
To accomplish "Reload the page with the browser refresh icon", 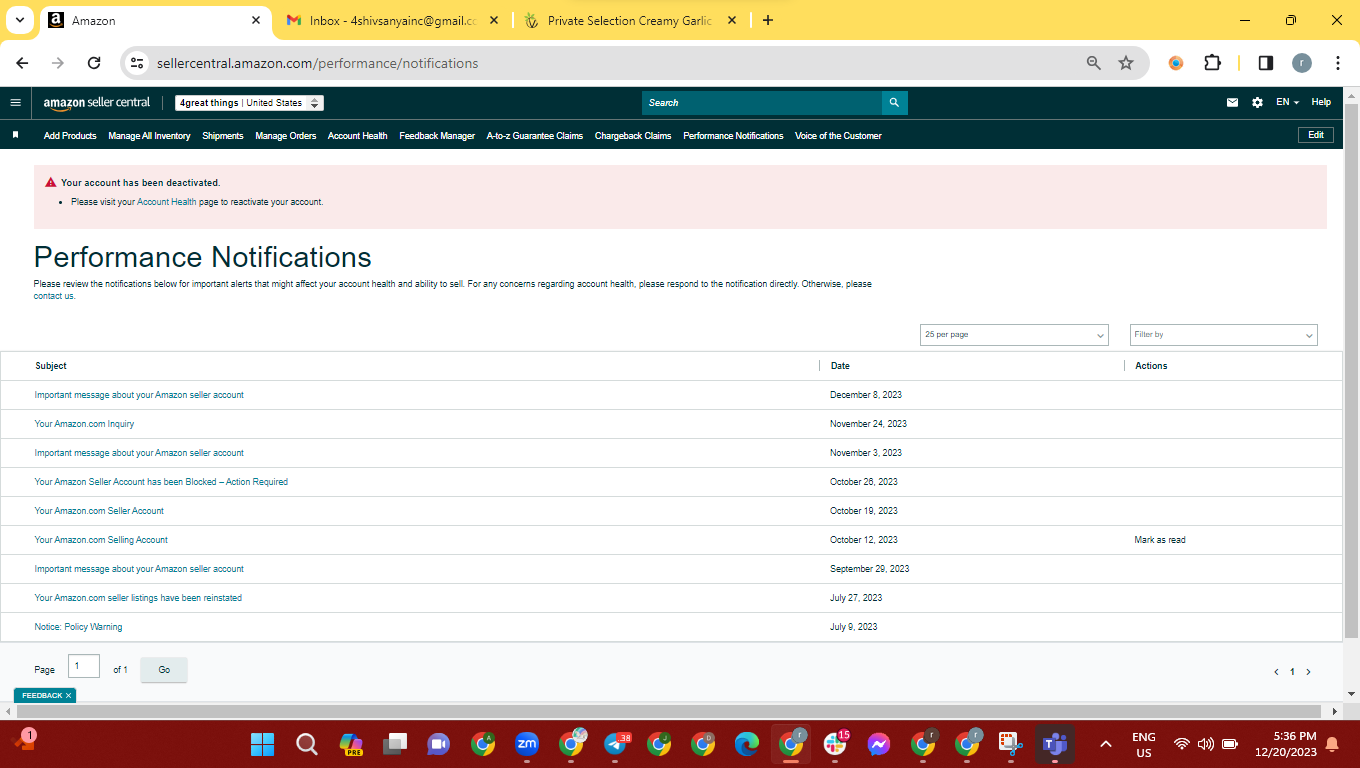I will point(94,63).
